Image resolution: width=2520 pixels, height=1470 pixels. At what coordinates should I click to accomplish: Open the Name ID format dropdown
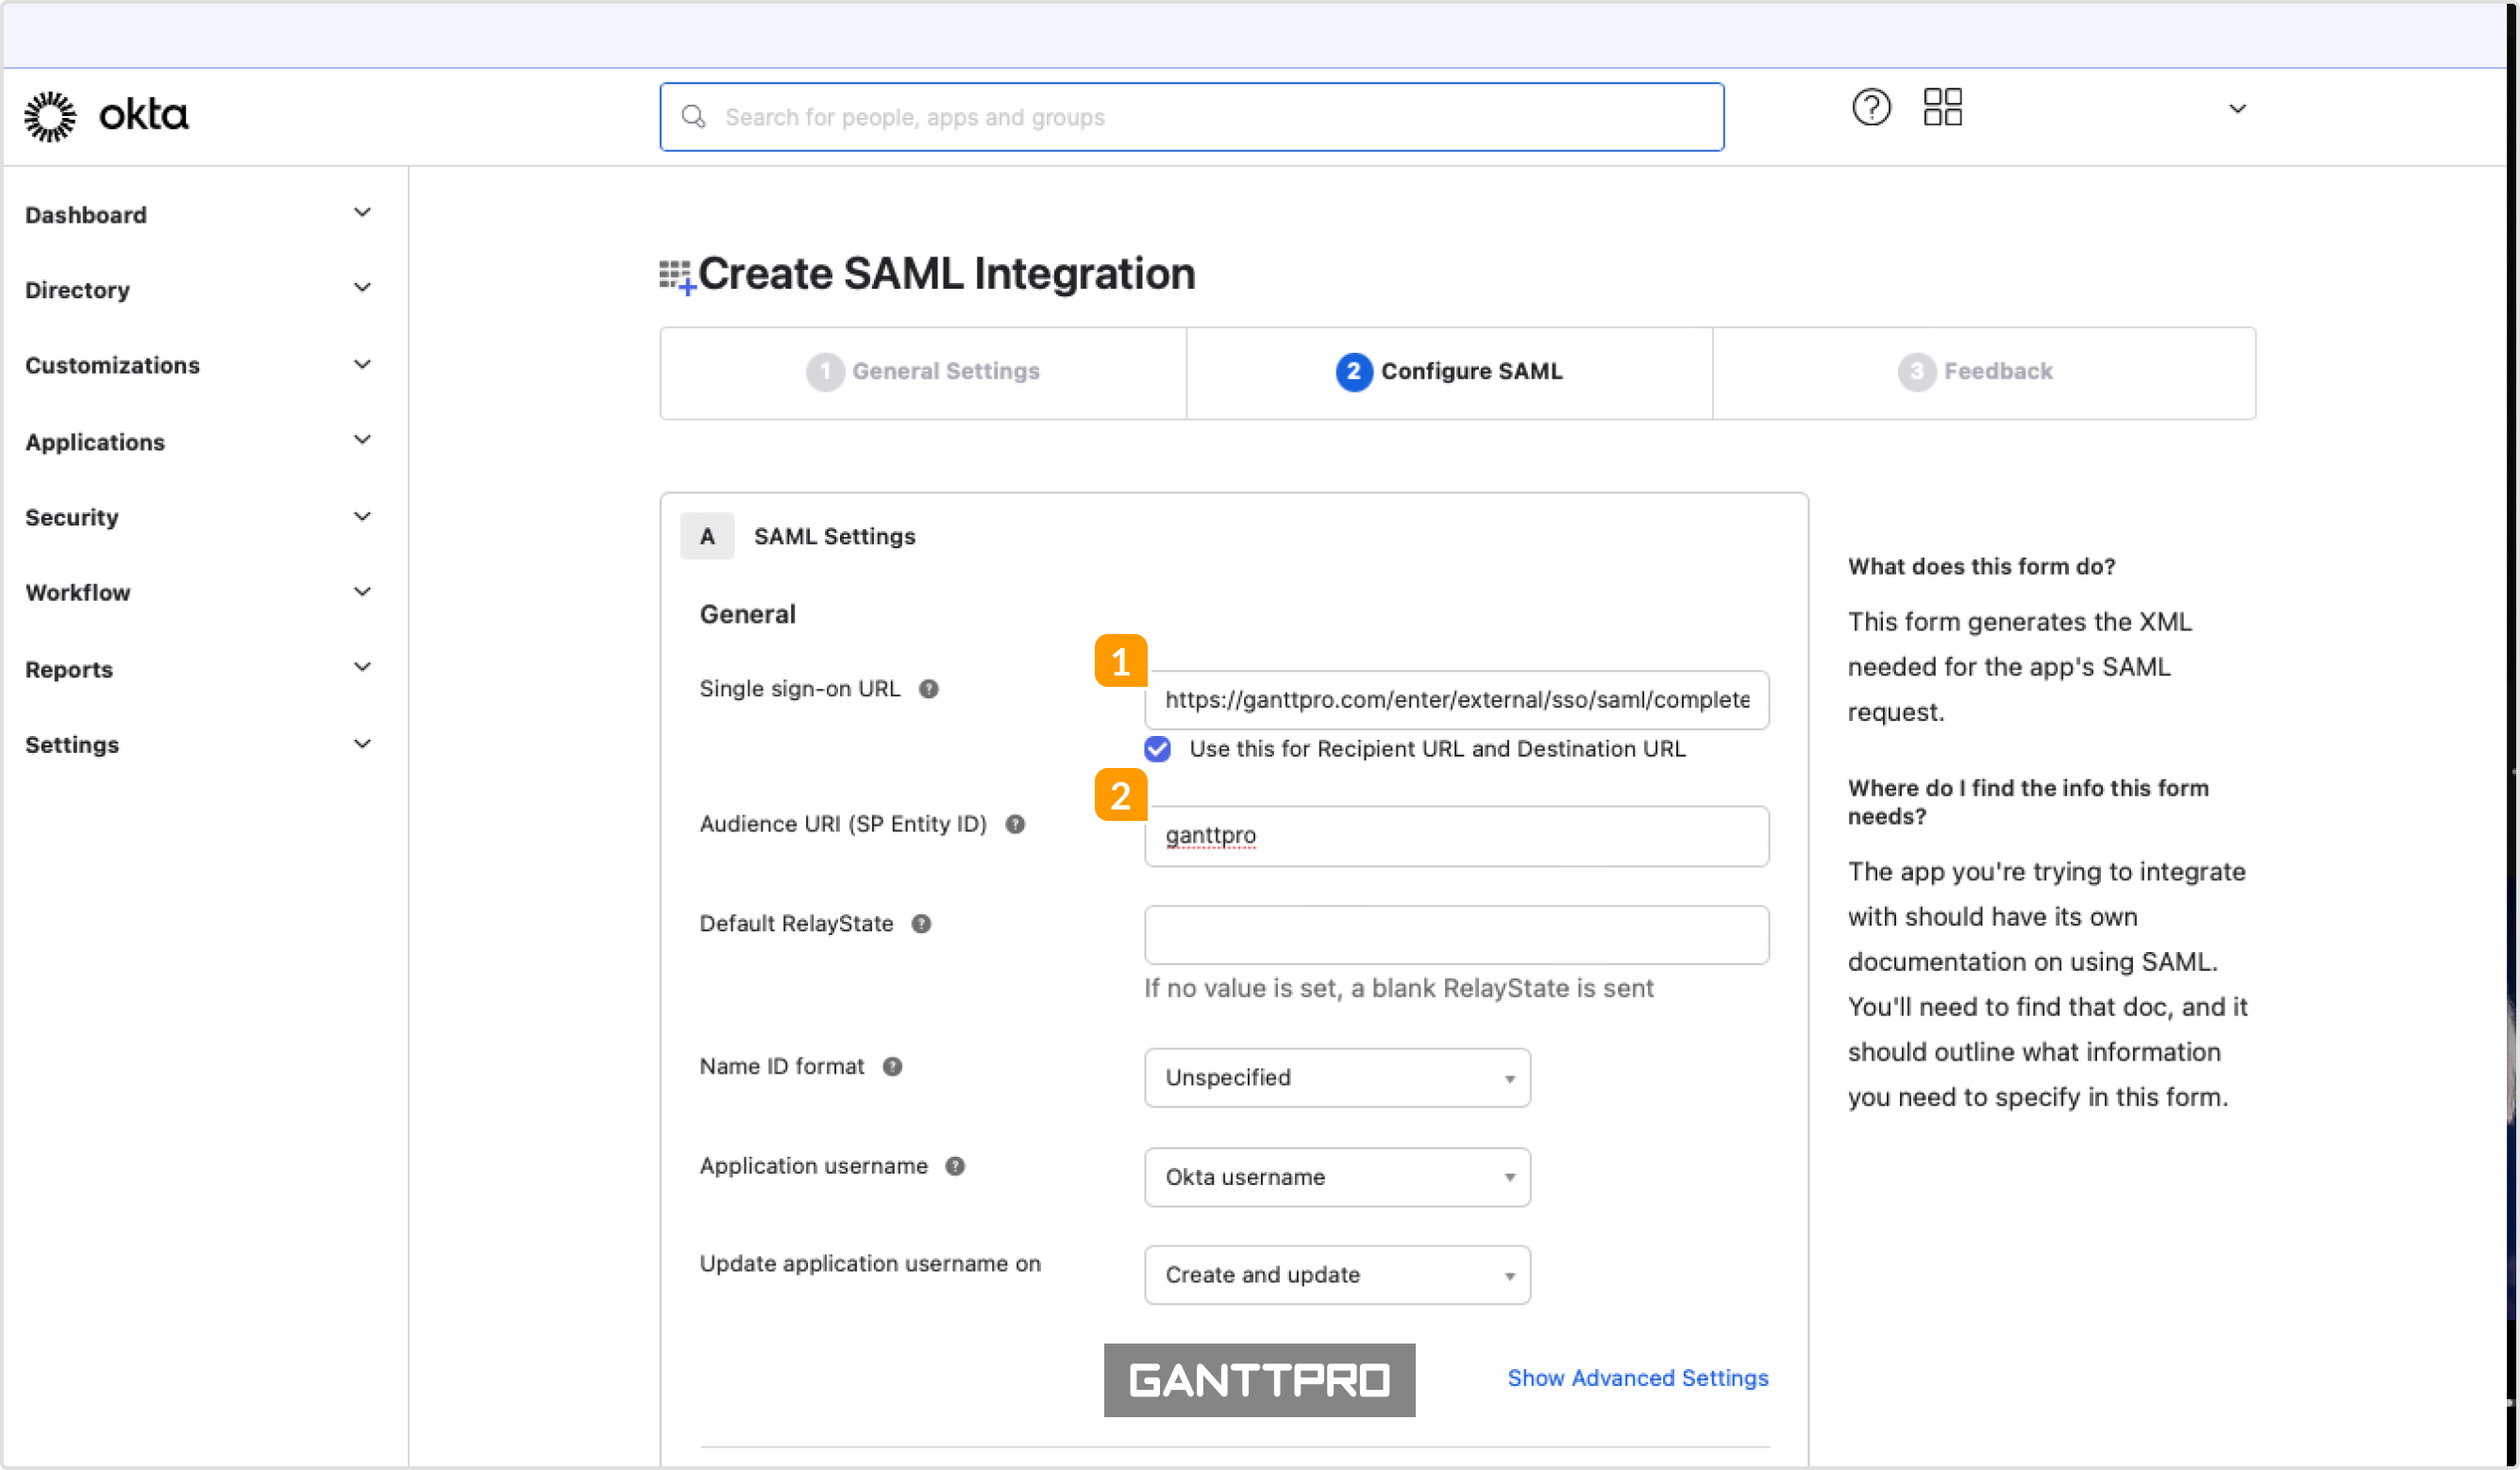click(x=1337, y=1078)
